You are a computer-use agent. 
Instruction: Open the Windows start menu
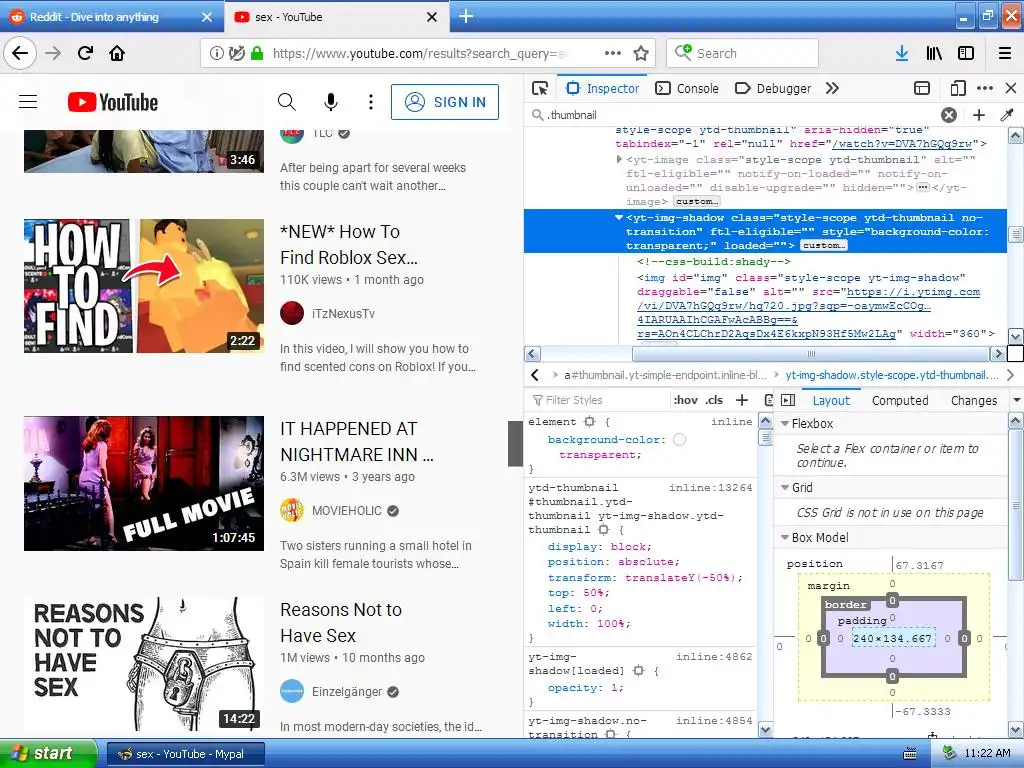click(x=48, y=754)
